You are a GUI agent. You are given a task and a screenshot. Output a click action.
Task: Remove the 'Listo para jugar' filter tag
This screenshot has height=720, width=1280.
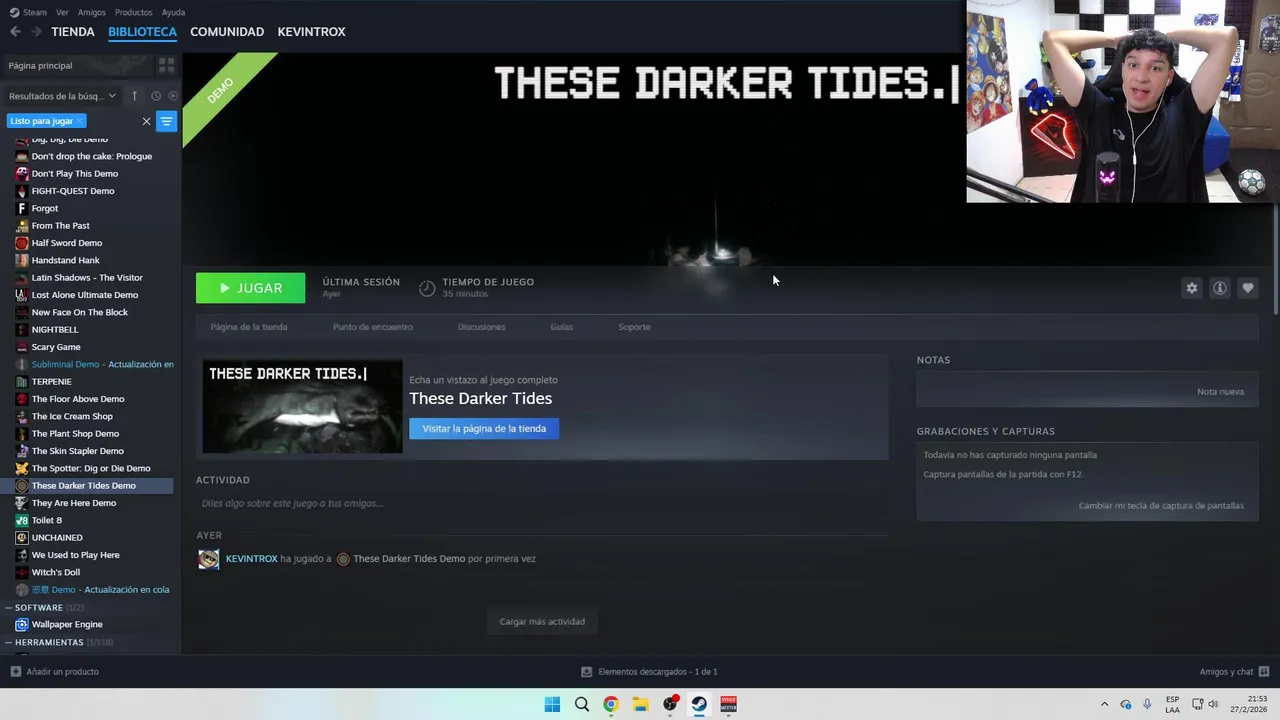pyautogui.click(x=79, y=121)
